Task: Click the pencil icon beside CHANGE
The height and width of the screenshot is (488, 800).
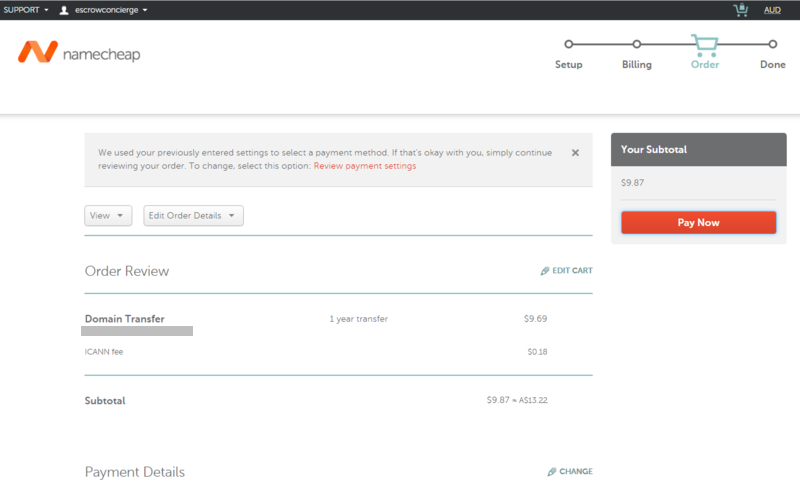Action: click(551, 472)
